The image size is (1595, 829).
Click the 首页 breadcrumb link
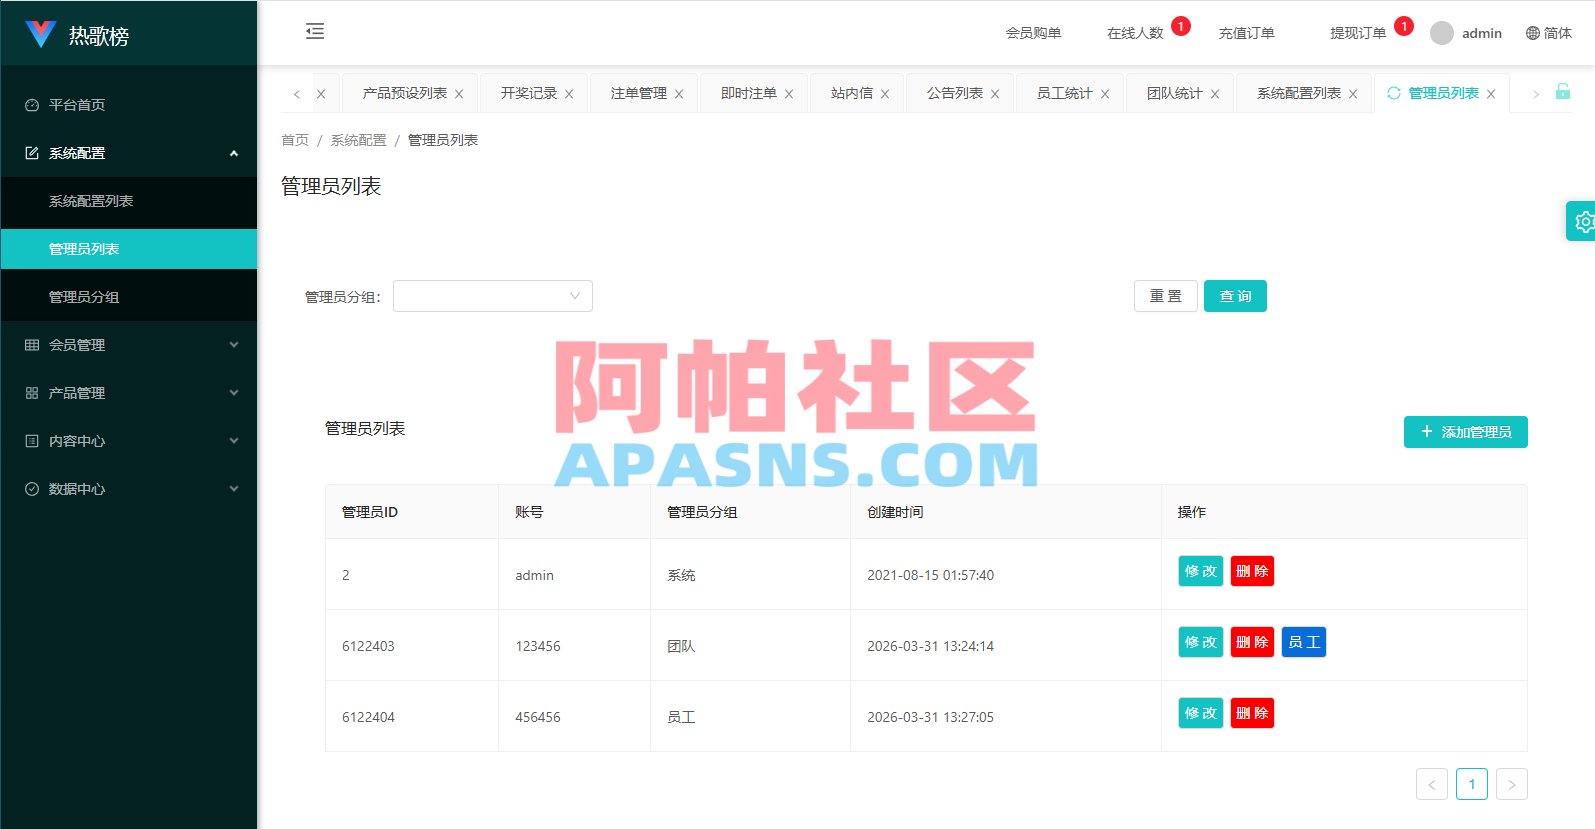[295, 140]
